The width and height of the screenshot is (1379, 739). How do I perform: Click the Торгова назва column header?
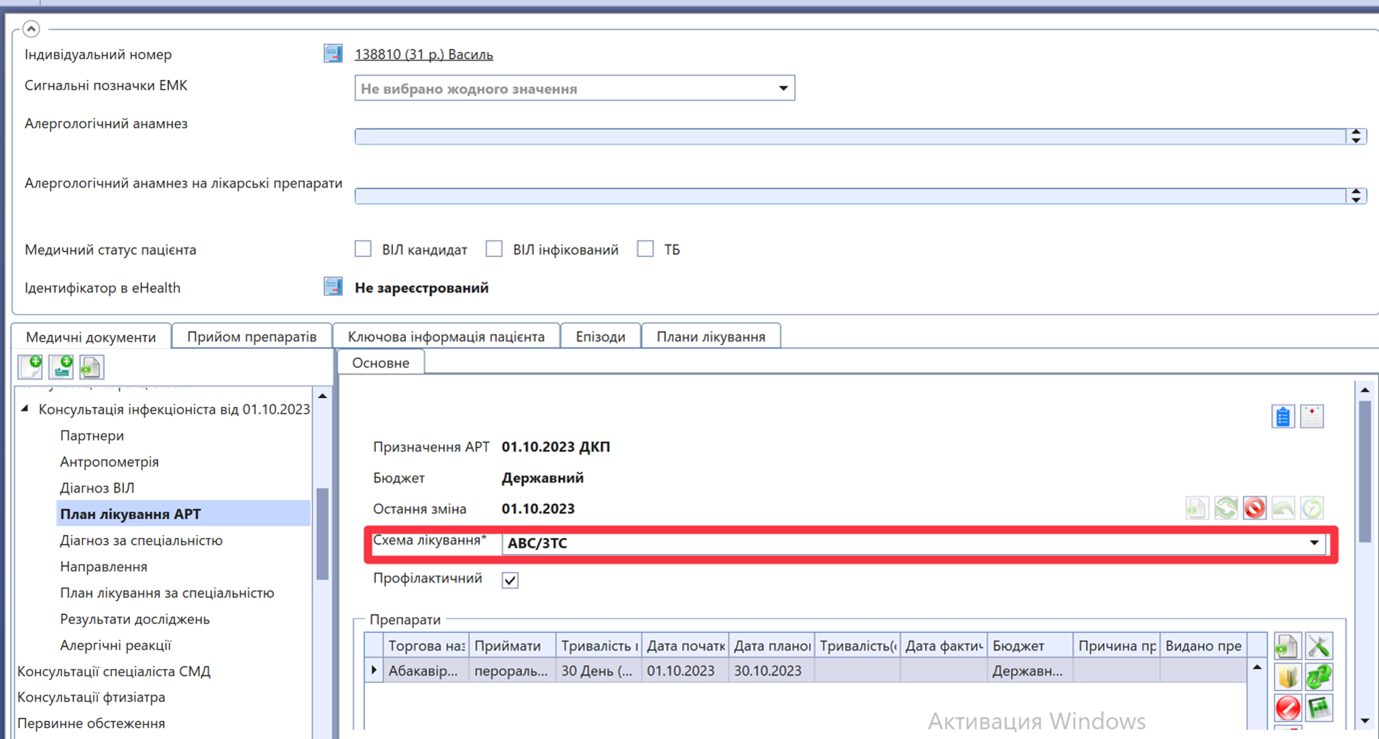(426, 646)
